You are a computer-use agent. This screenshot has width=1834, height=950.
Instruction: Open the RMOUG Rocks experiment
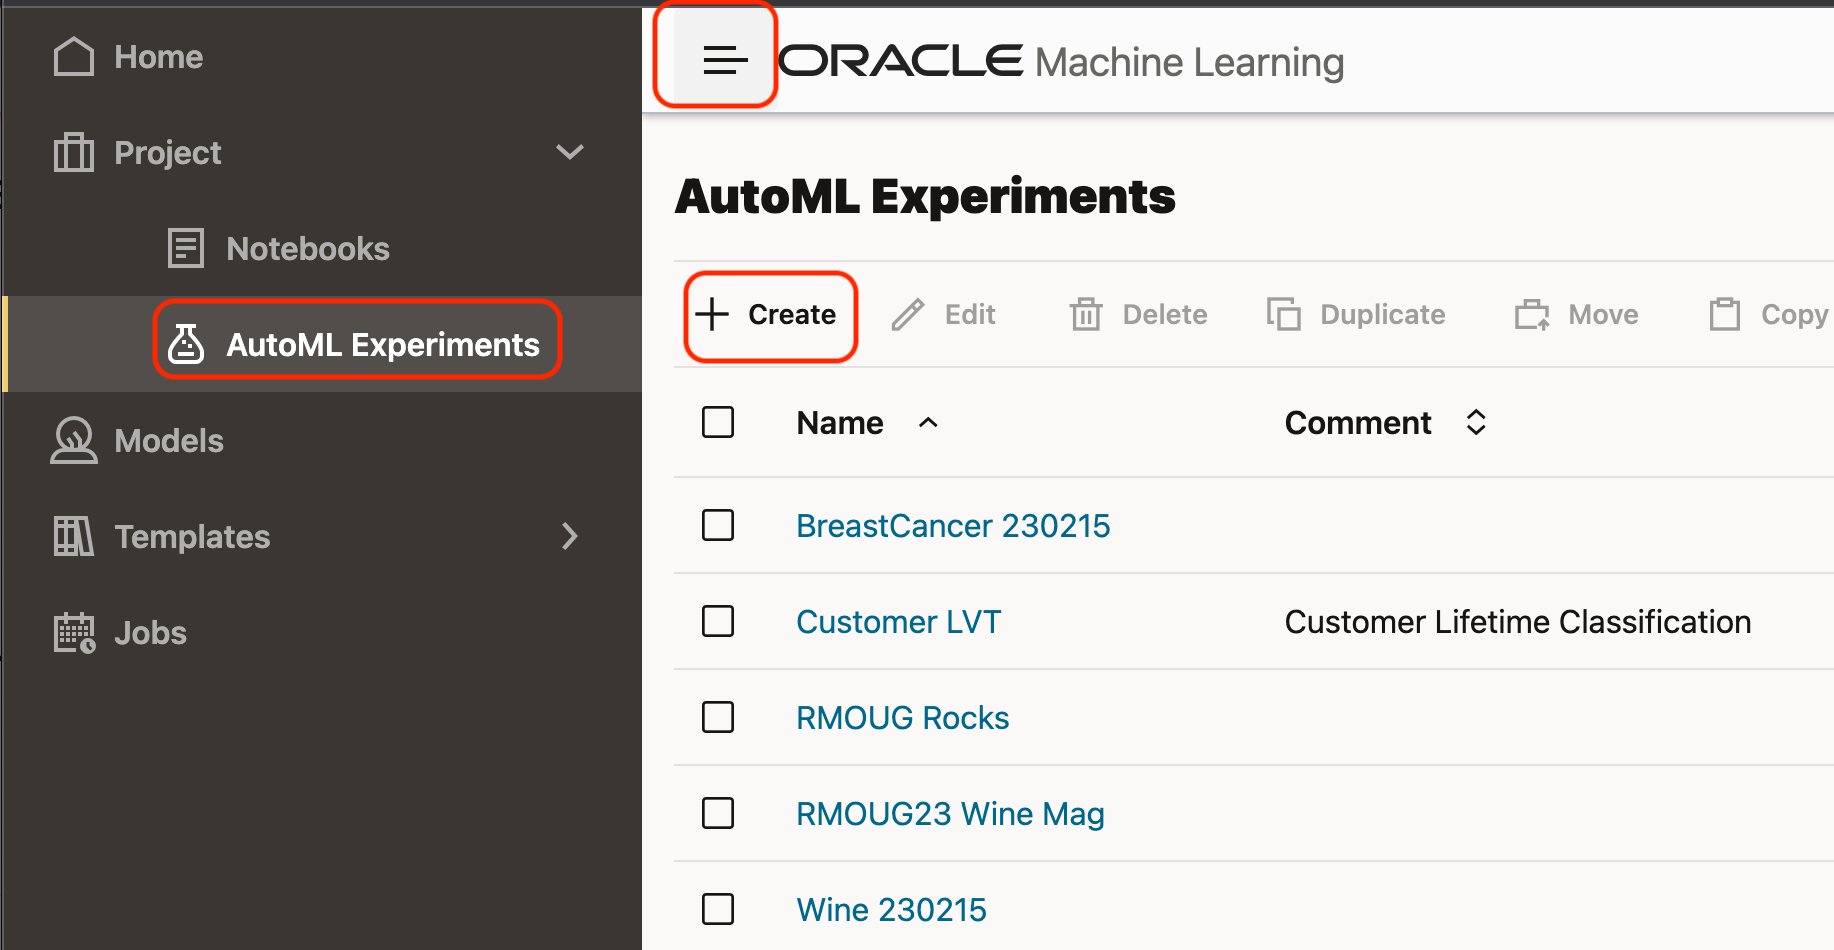point(901,717)
